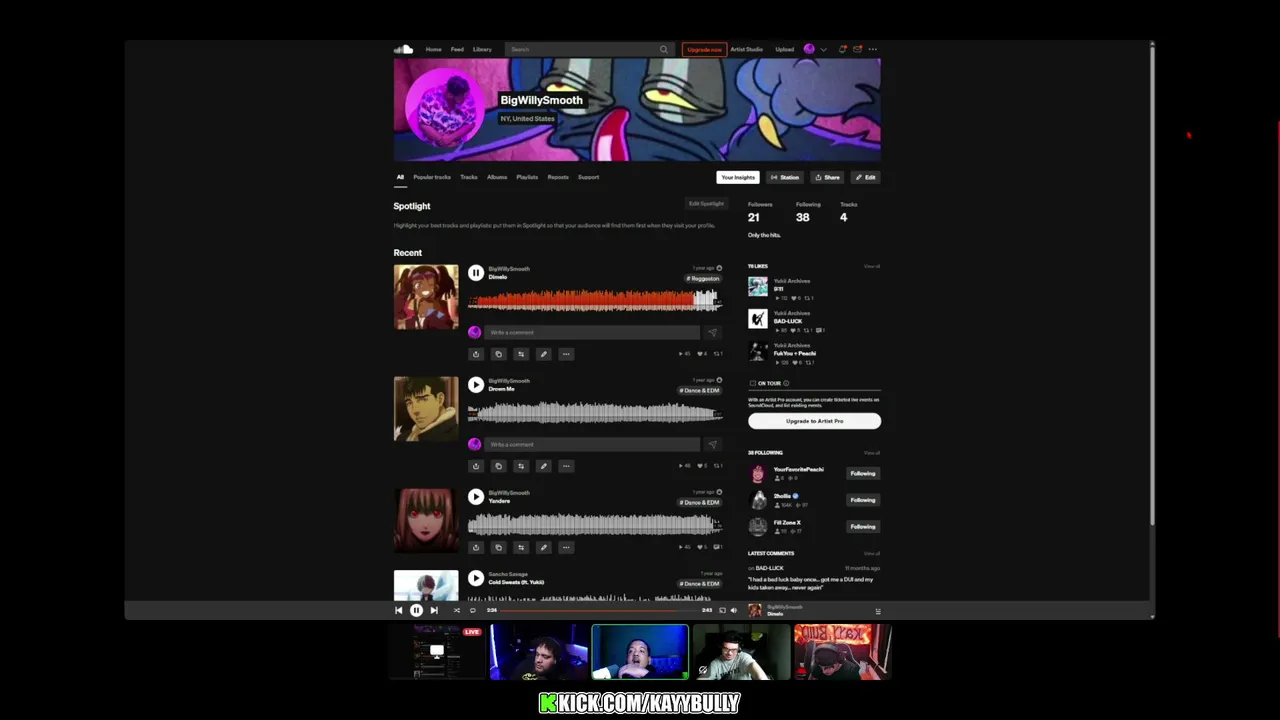The image size is (1280, 720).
Task: Open the Tracks tab
Action: click(469, 177)
